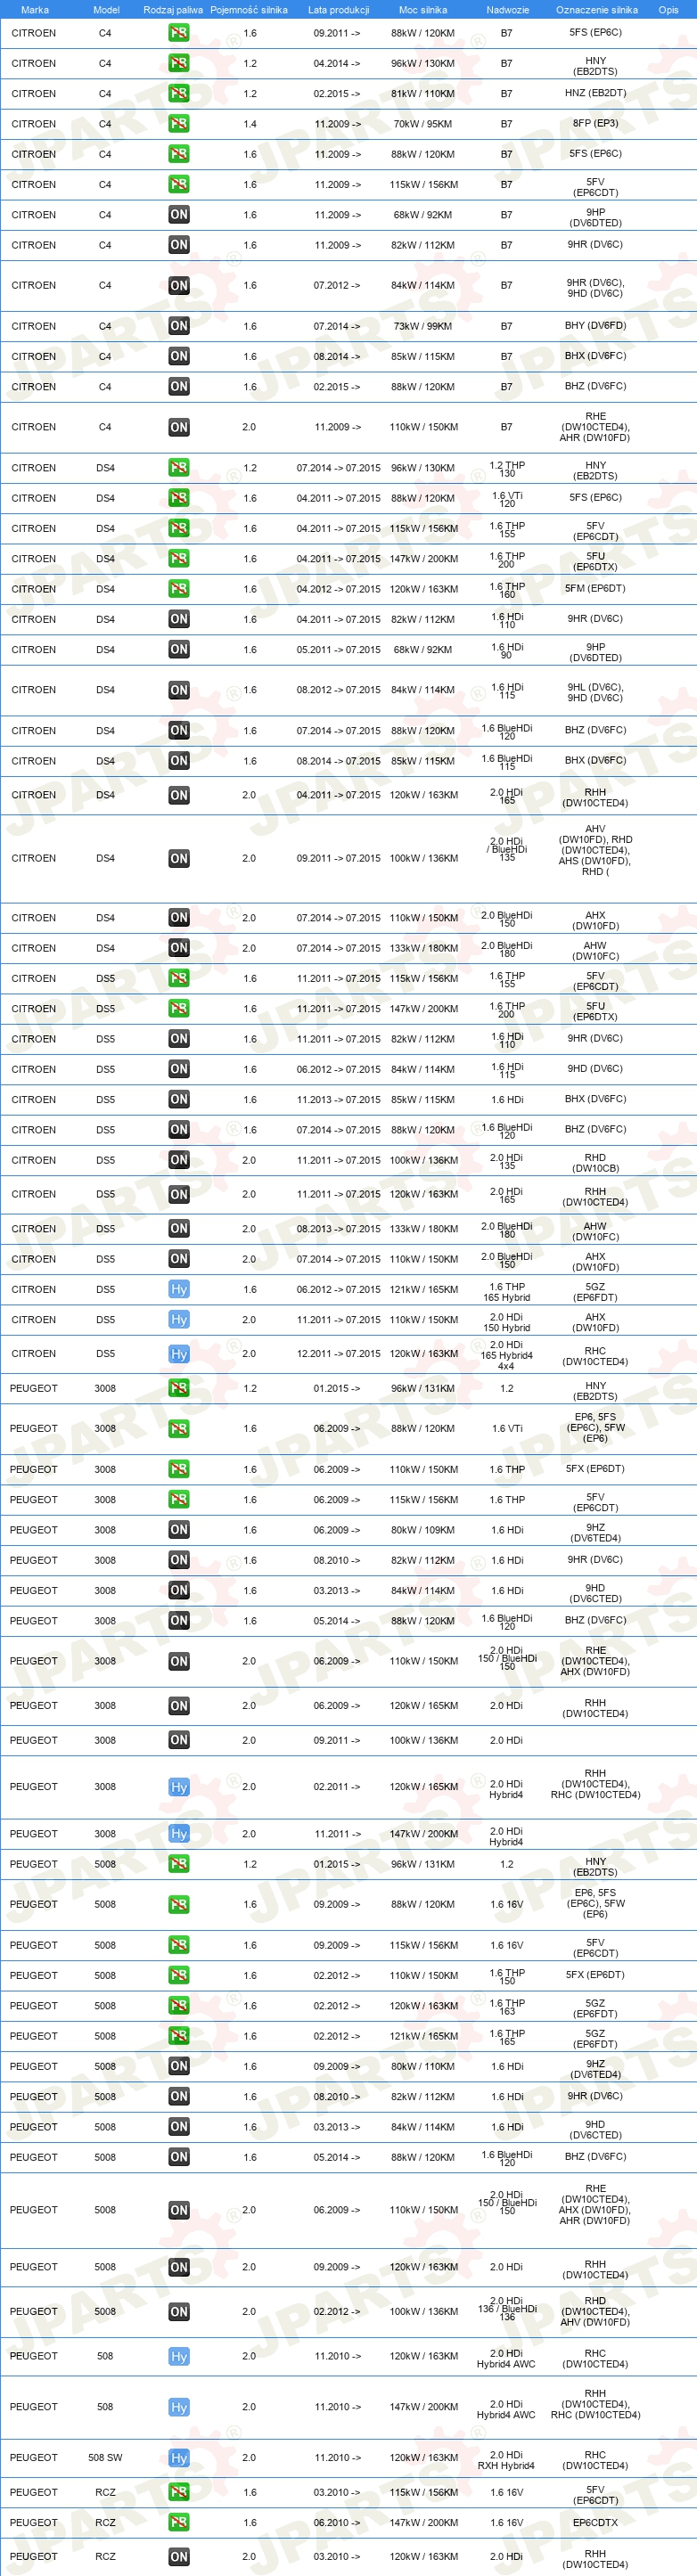The height and width of the screenshot is (2576, 697).
Task: Click diesel ON icon in Peugeot RCZ 2.0 row
Action: [x=179, y=2557]
